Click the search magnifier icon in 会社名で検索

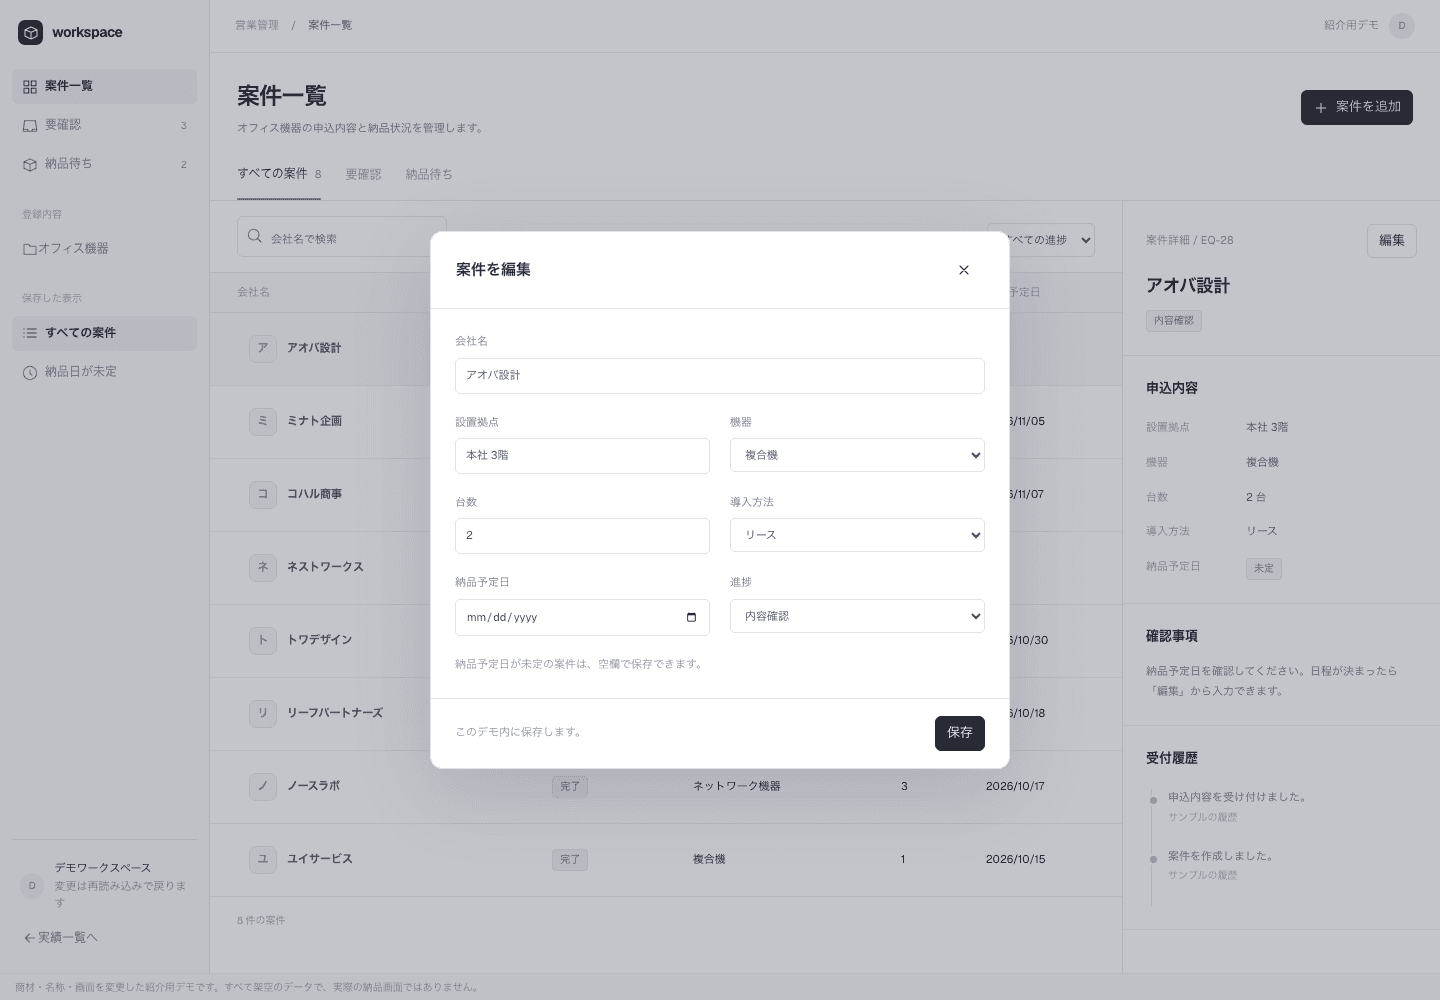pos(255,237)
